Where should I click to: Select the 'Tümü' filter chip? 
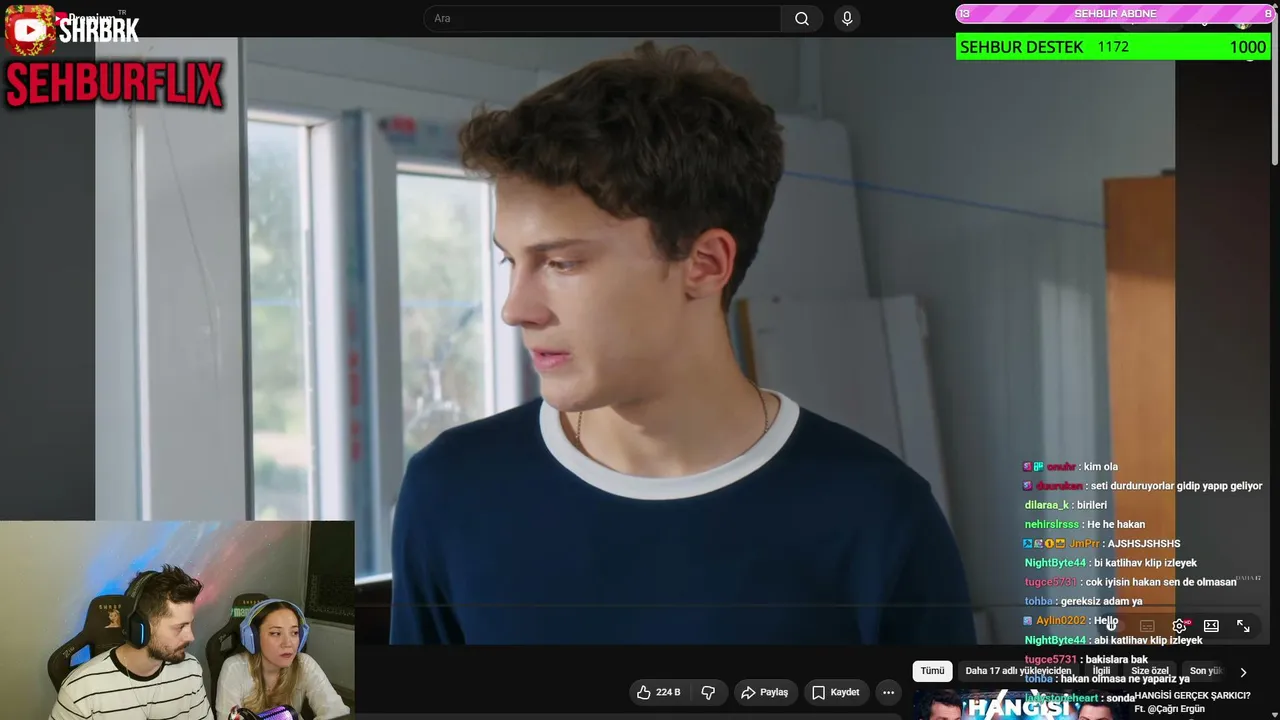click(x=932, y=671)
